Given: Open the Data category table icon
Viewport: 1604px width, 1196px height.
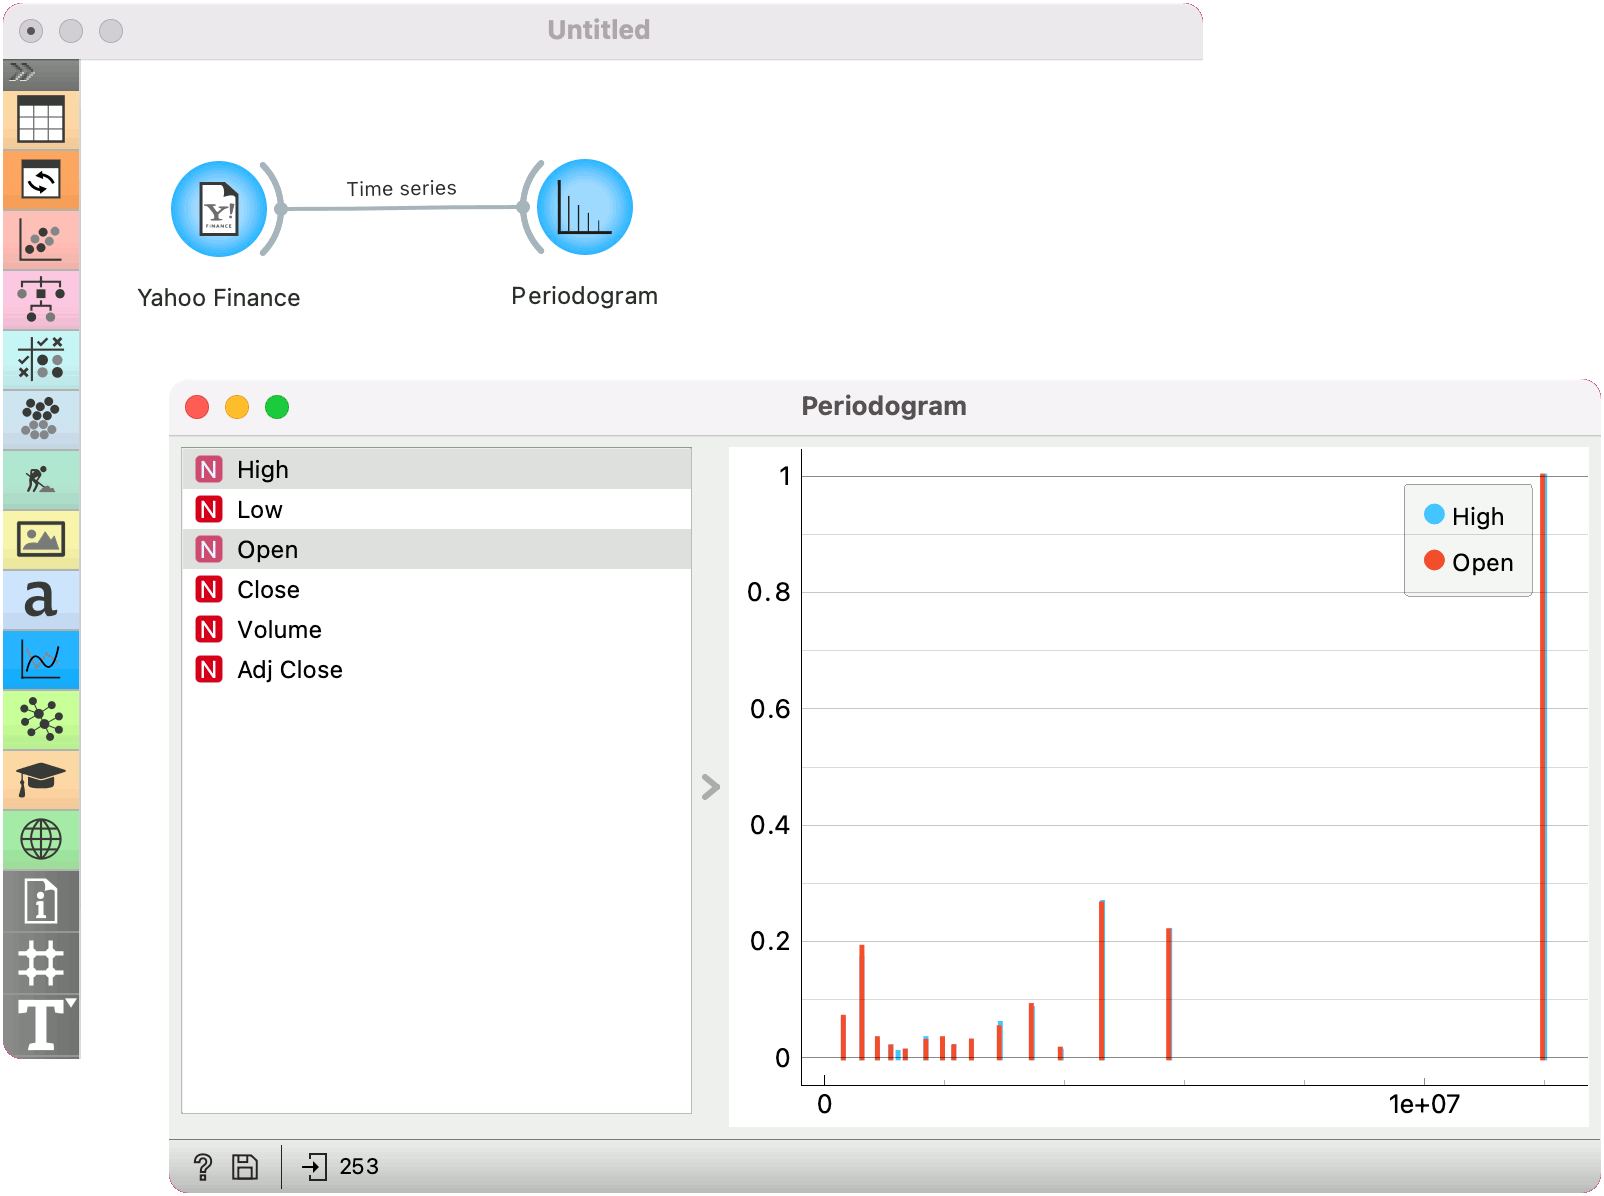Looking at the screenshot, I should [x=41, y=120].
